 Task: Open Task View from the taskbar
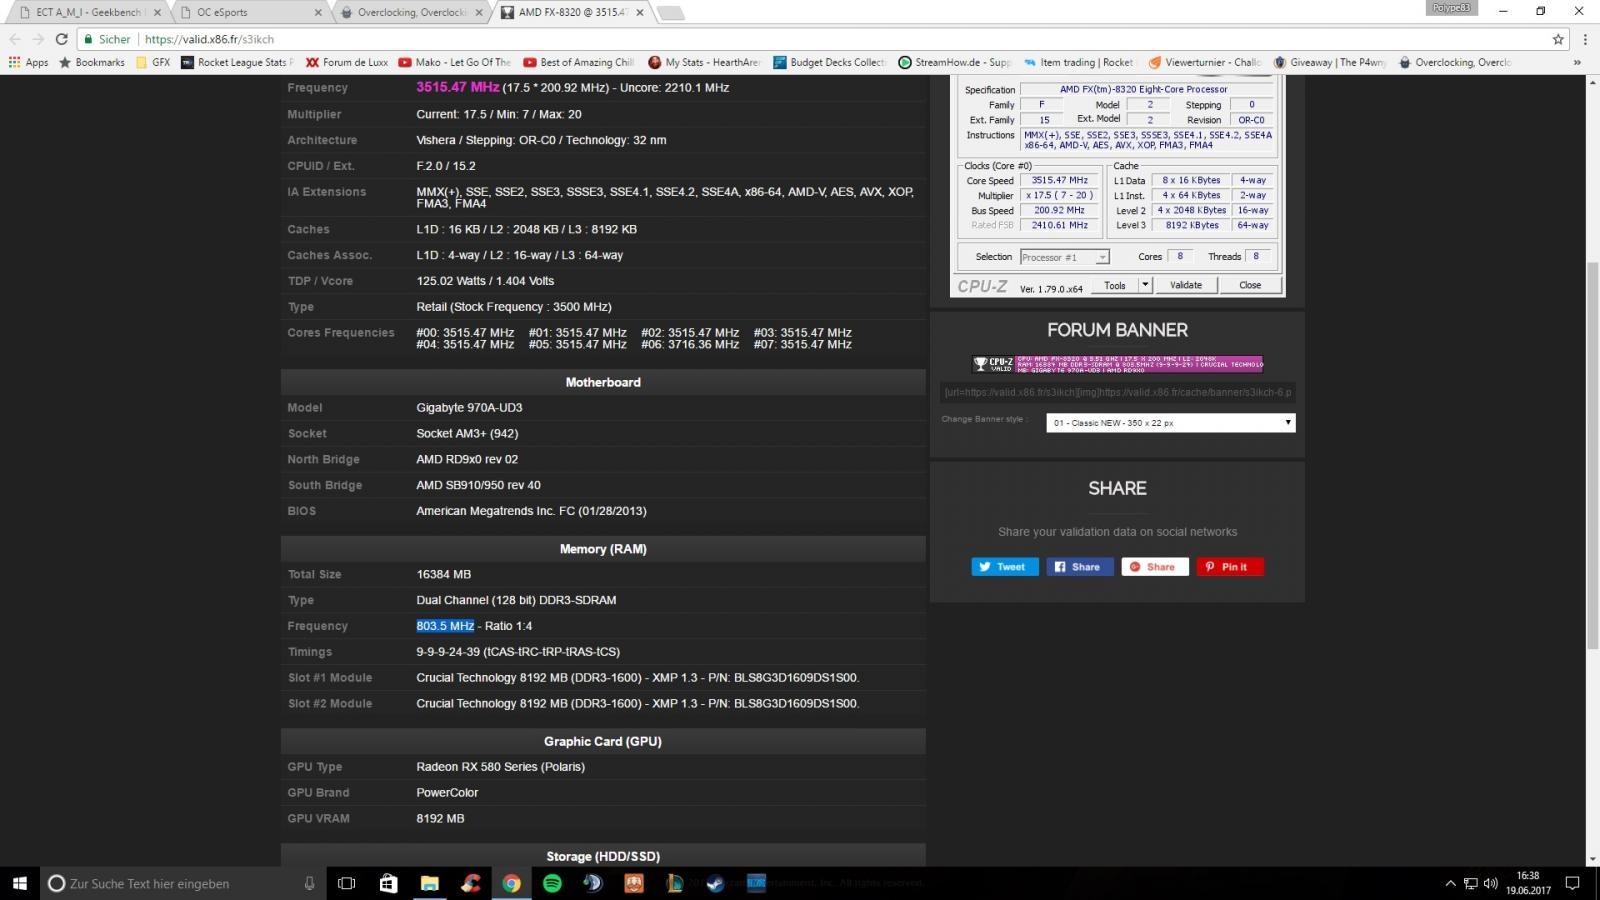347,883
